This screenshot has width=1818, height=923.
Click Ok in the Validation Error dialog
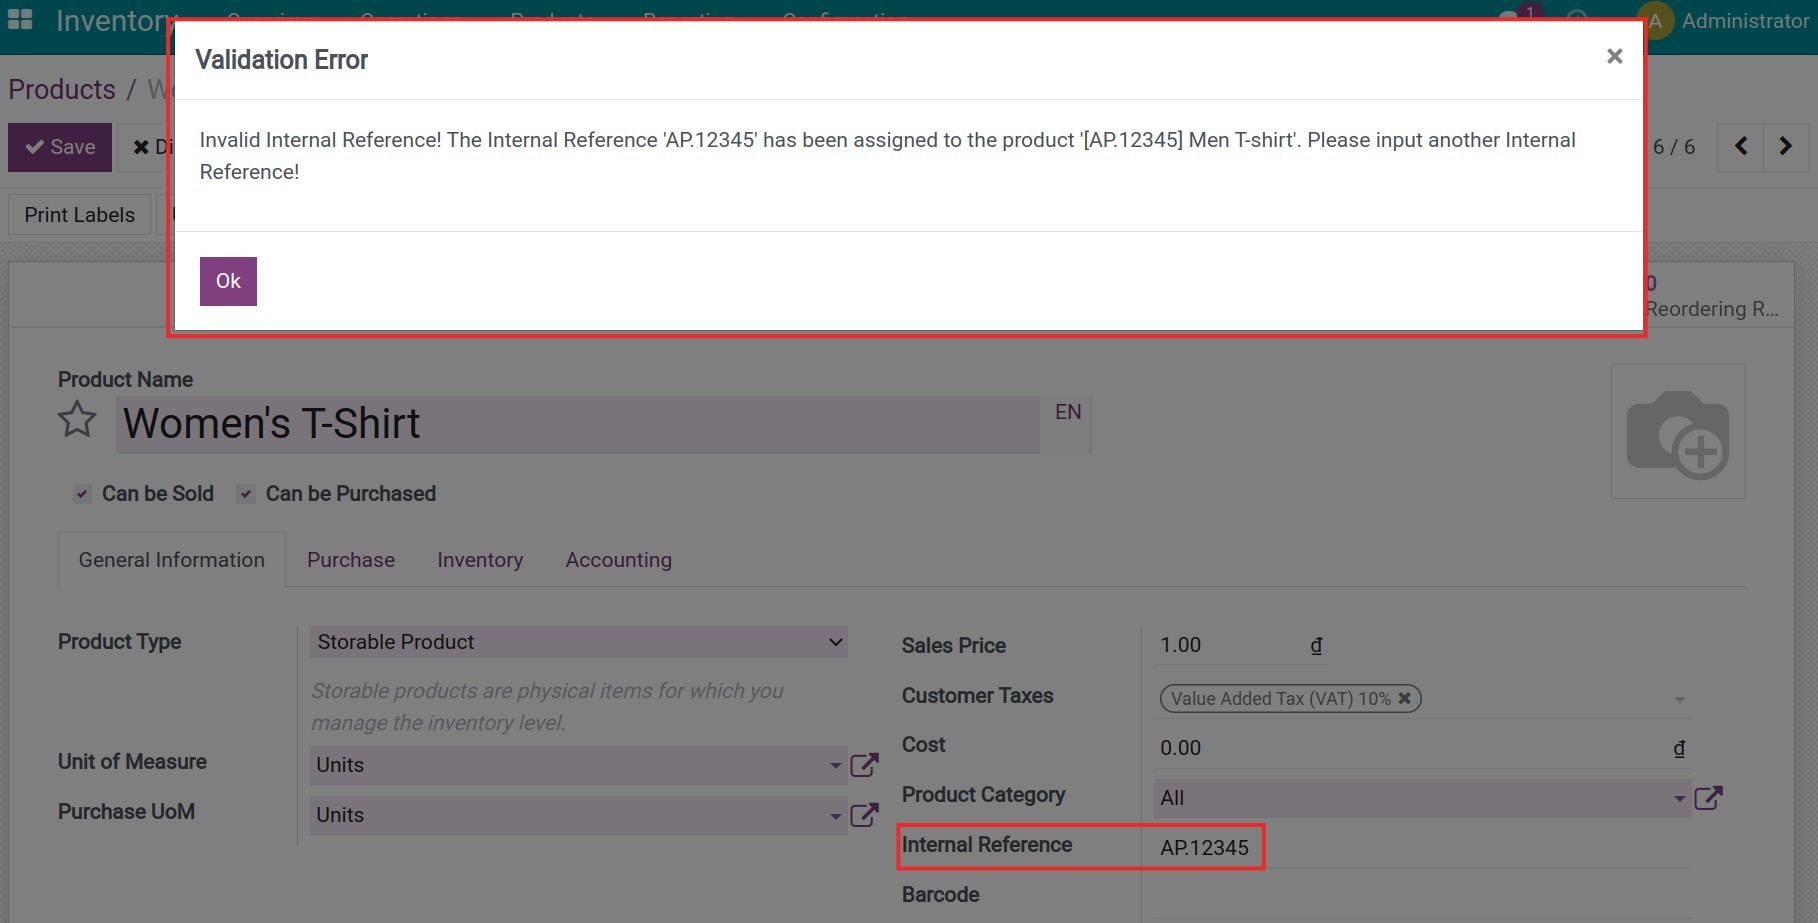(x=227, y=281)
